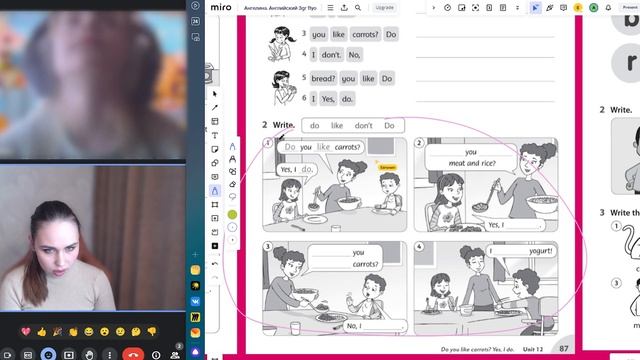Send the heart emoji reaction
Viewport: 640px width, 360px height.
coord(26,331)
